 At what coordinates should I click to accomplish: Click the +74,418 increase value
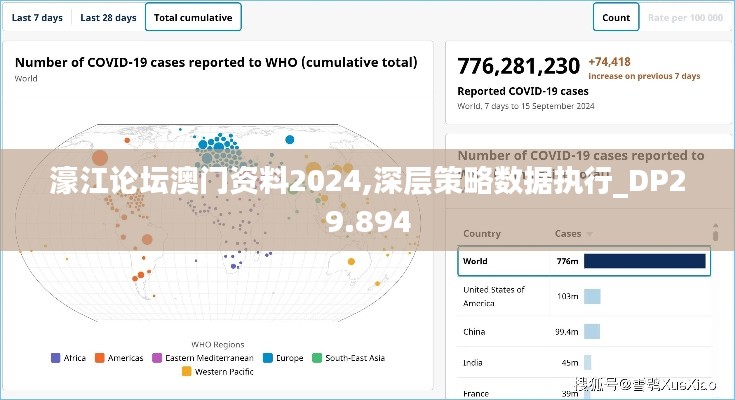pos(609,61)
